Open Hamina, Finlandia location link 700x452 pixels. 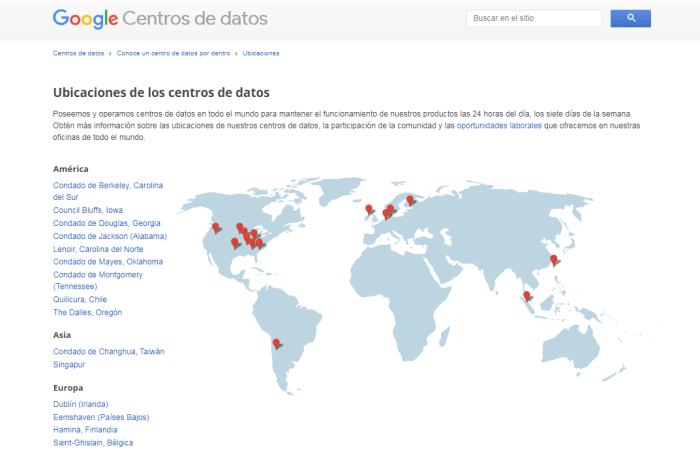coord(85,430)
